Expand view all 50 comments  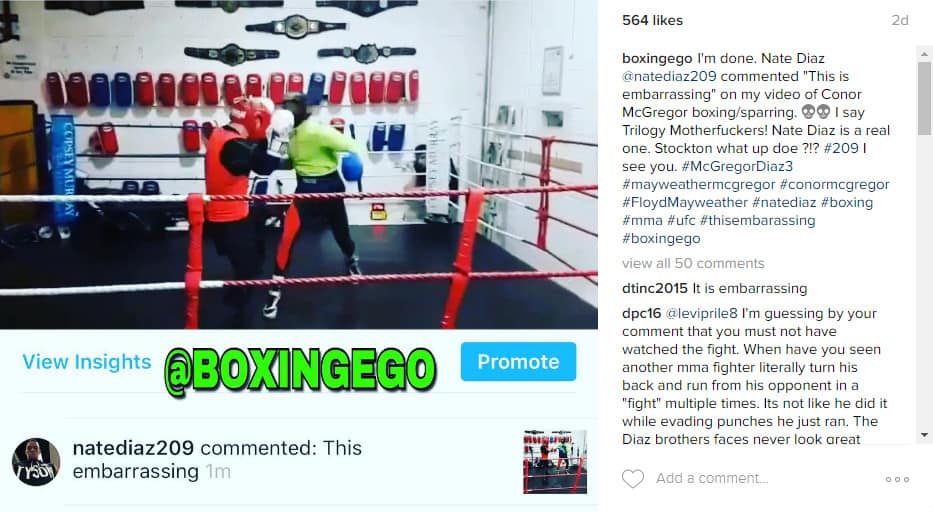[693, 263]
